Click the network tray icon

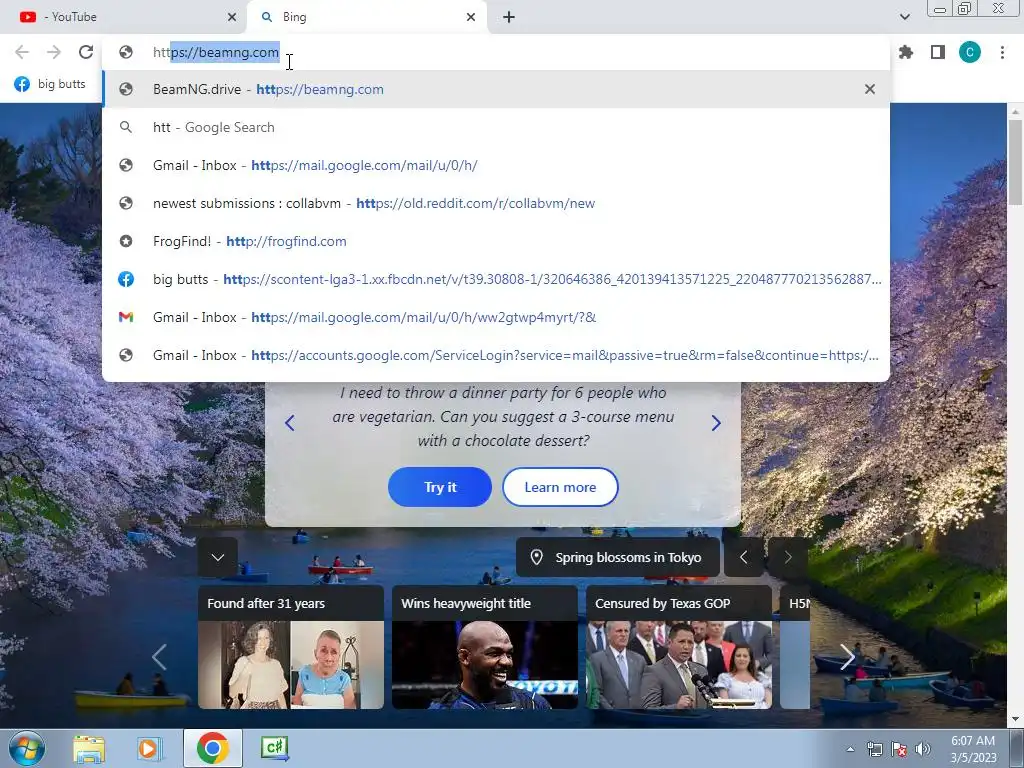coord(874,749)
